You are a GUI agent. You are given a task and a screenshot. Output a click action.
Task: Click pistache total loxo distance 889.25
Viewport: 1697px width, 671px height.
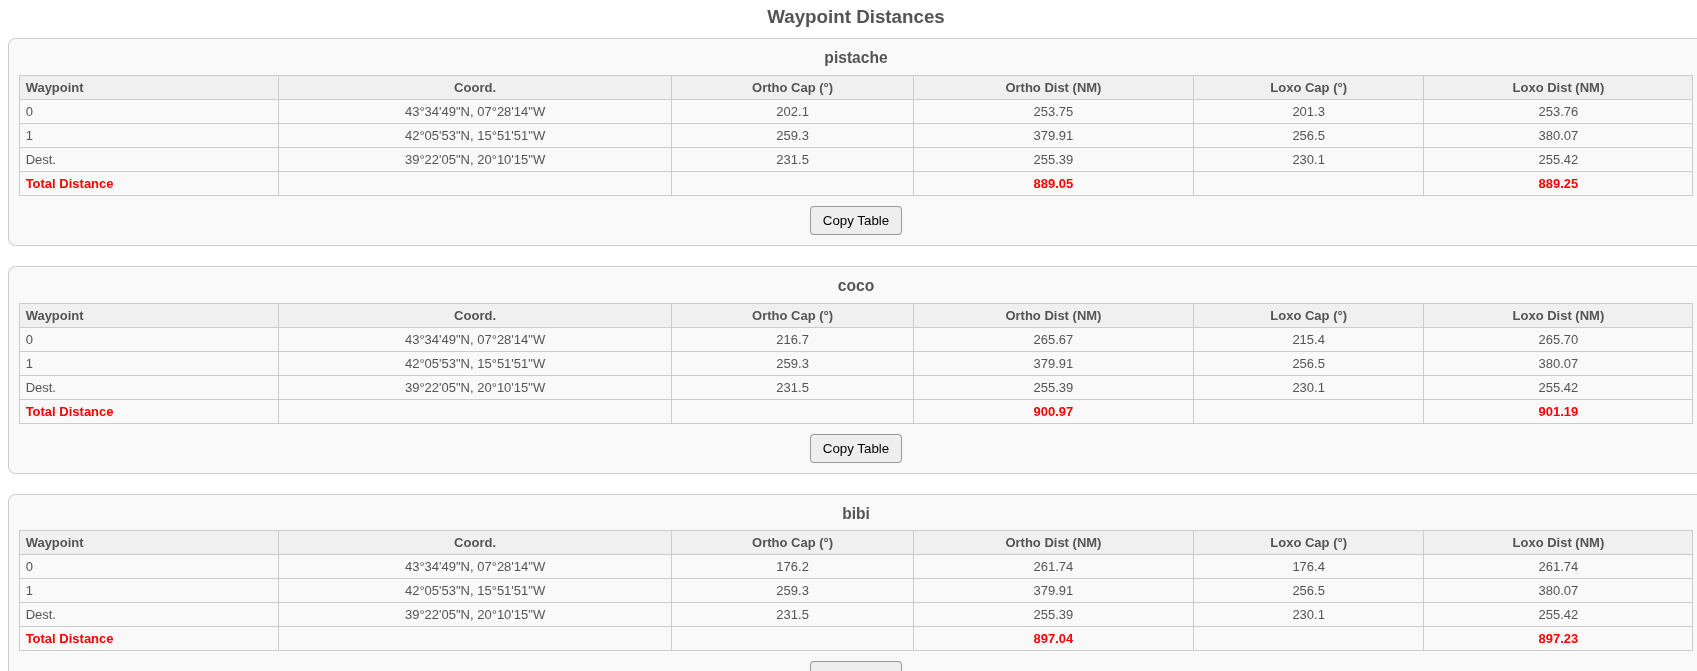tap(1558, 184)
